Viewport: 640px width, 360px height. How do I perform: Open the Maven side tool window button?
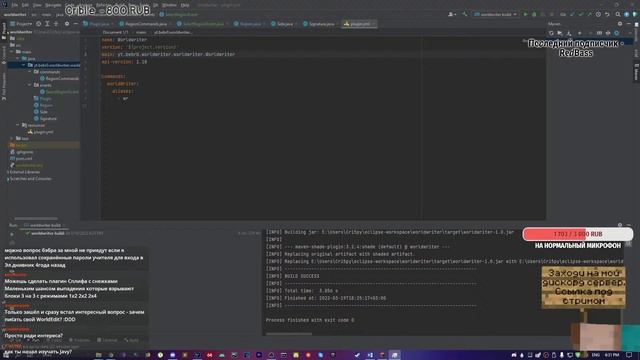click(636, 73)
